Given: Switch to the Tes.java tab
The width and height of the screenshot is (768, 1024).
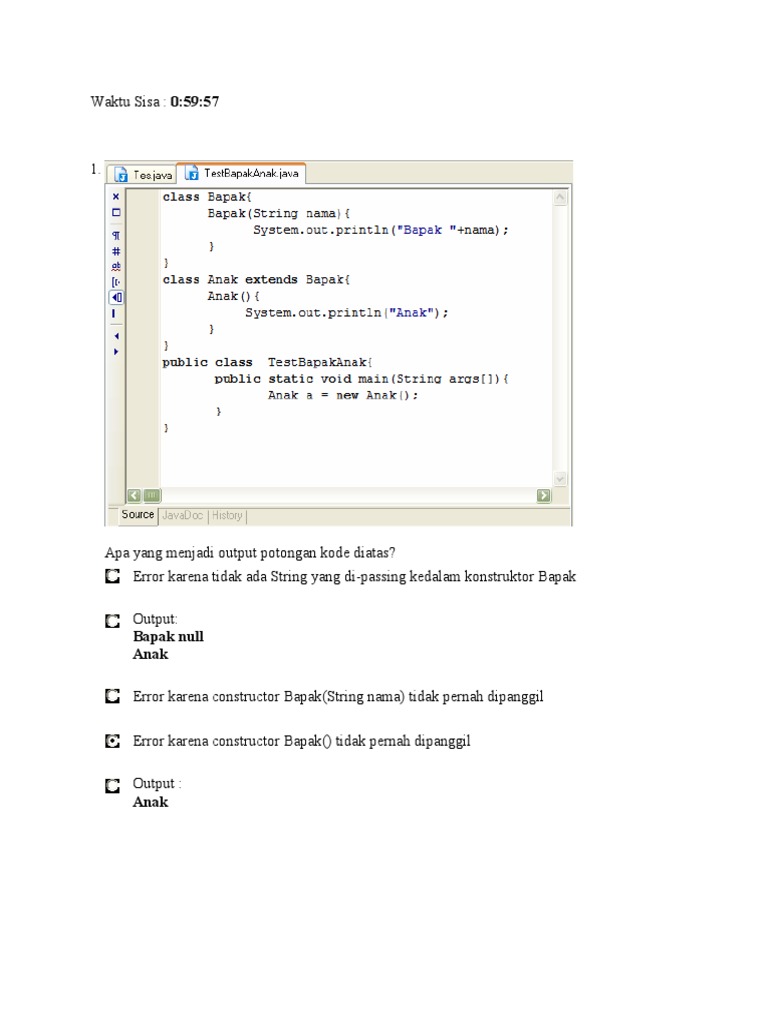Looking at the screenshot, I should coord(142,174).
